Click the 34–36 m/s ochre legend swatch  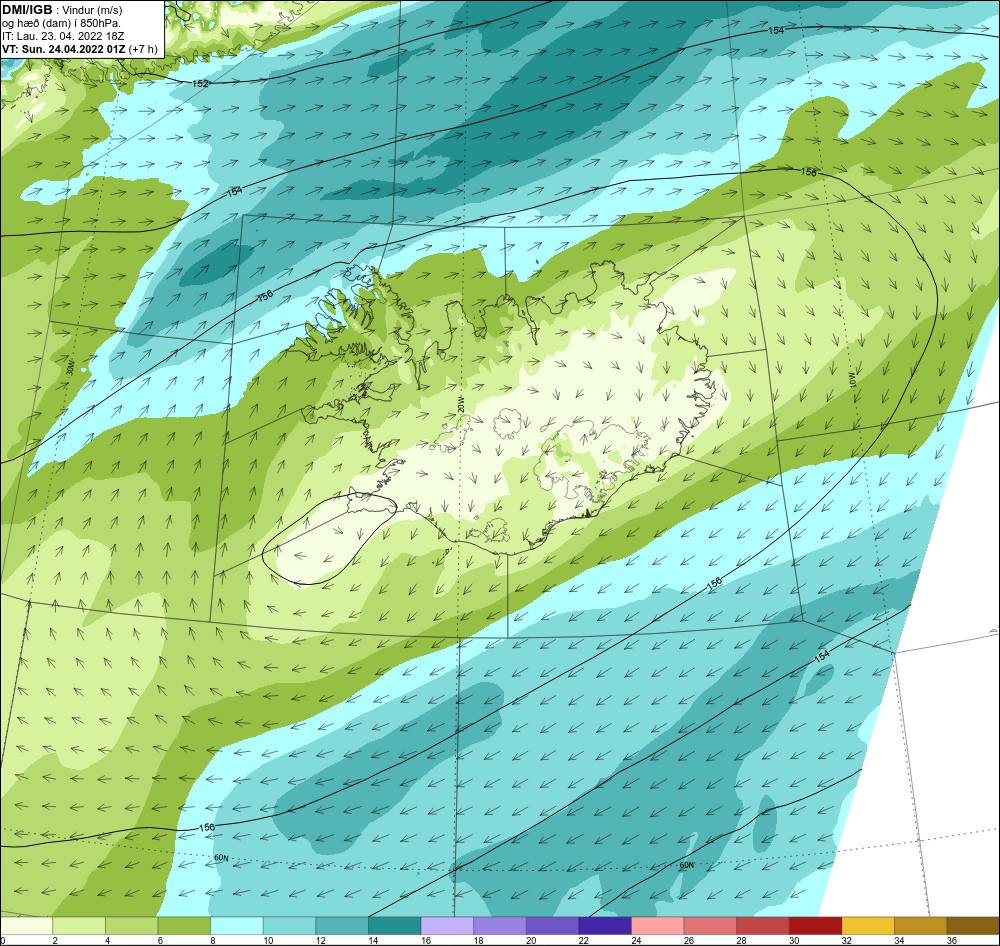[921, 926]
